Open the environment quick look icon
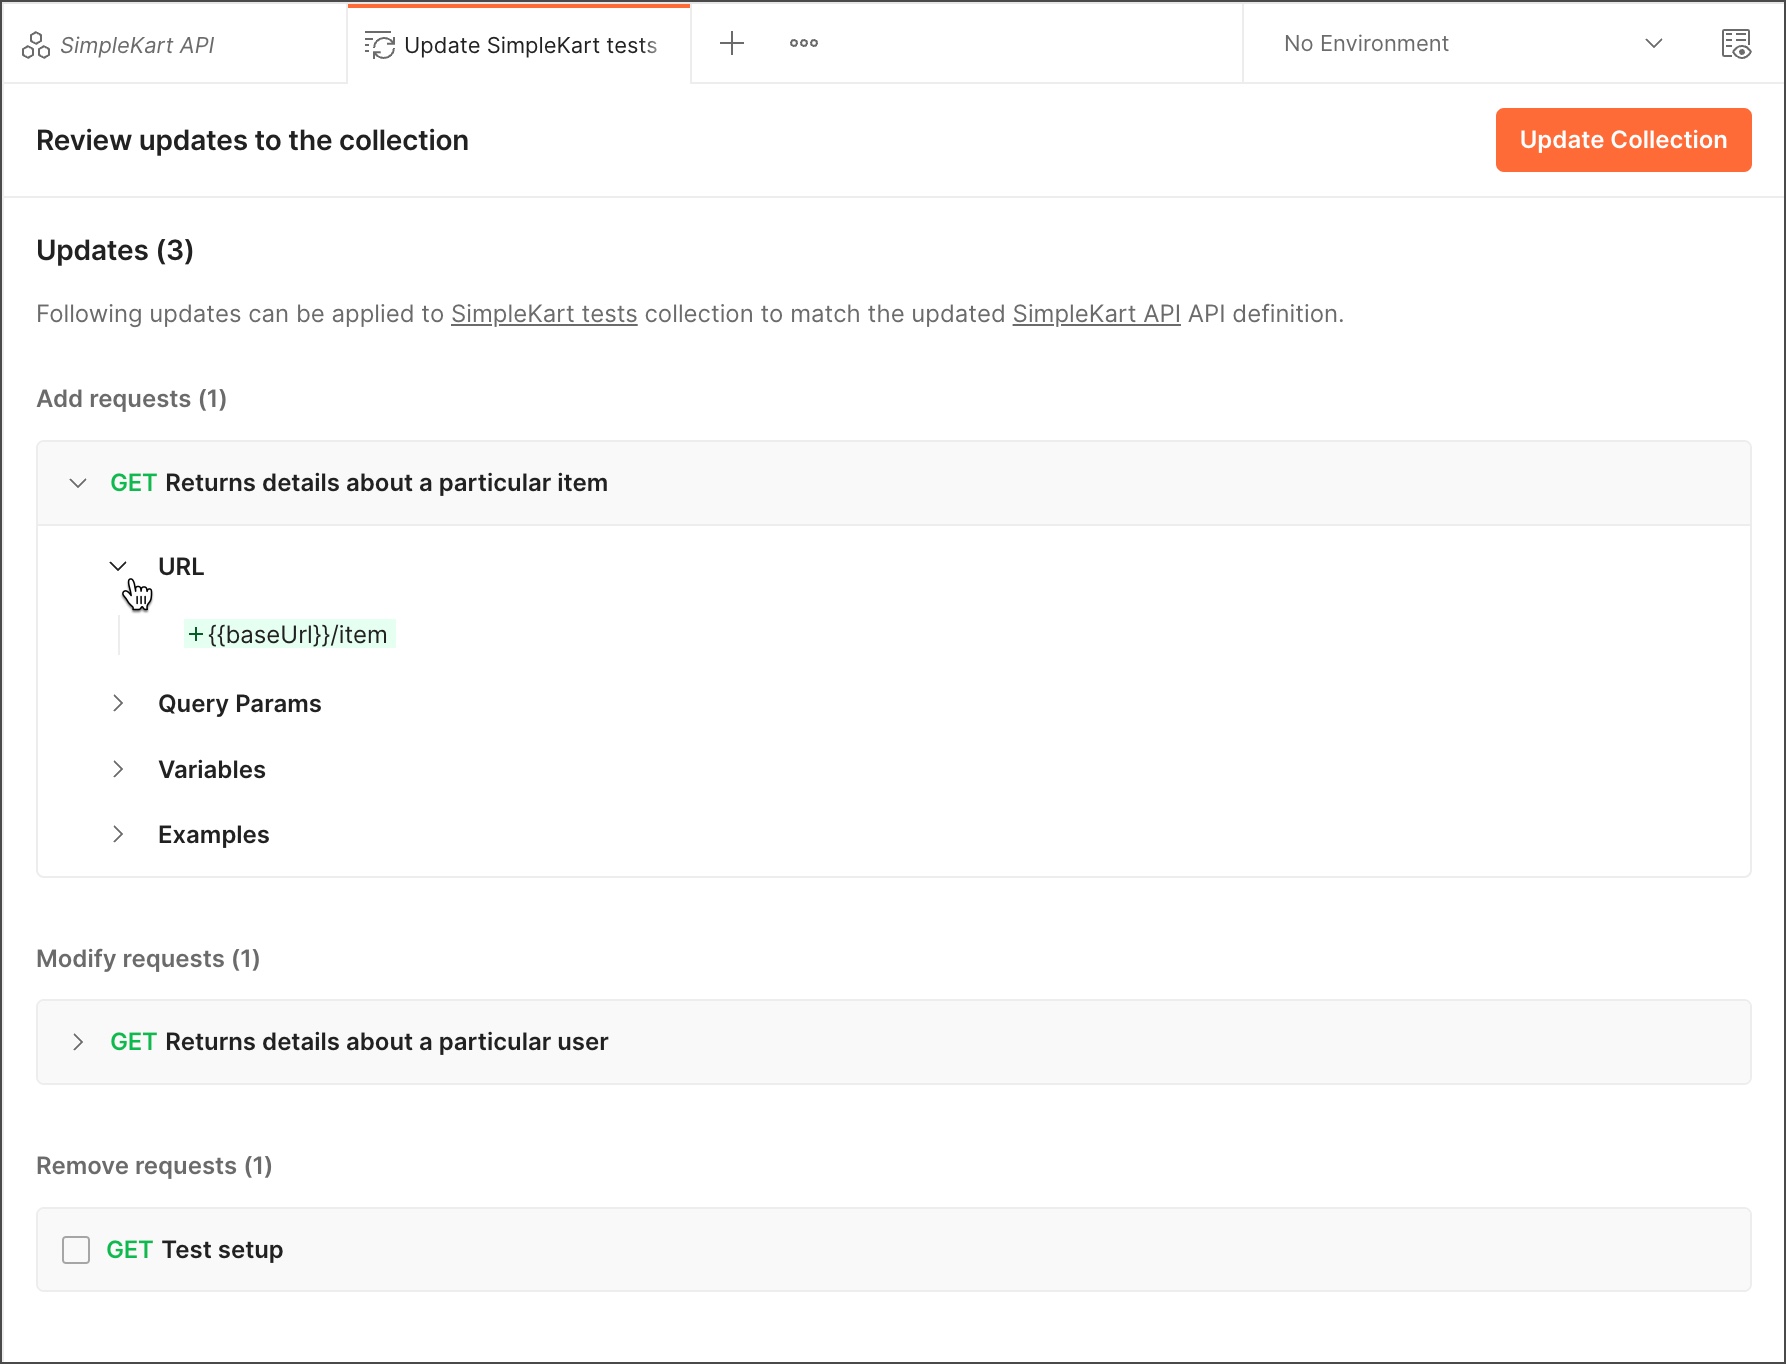1786x1364 pixels. (x=1735, y=44)
